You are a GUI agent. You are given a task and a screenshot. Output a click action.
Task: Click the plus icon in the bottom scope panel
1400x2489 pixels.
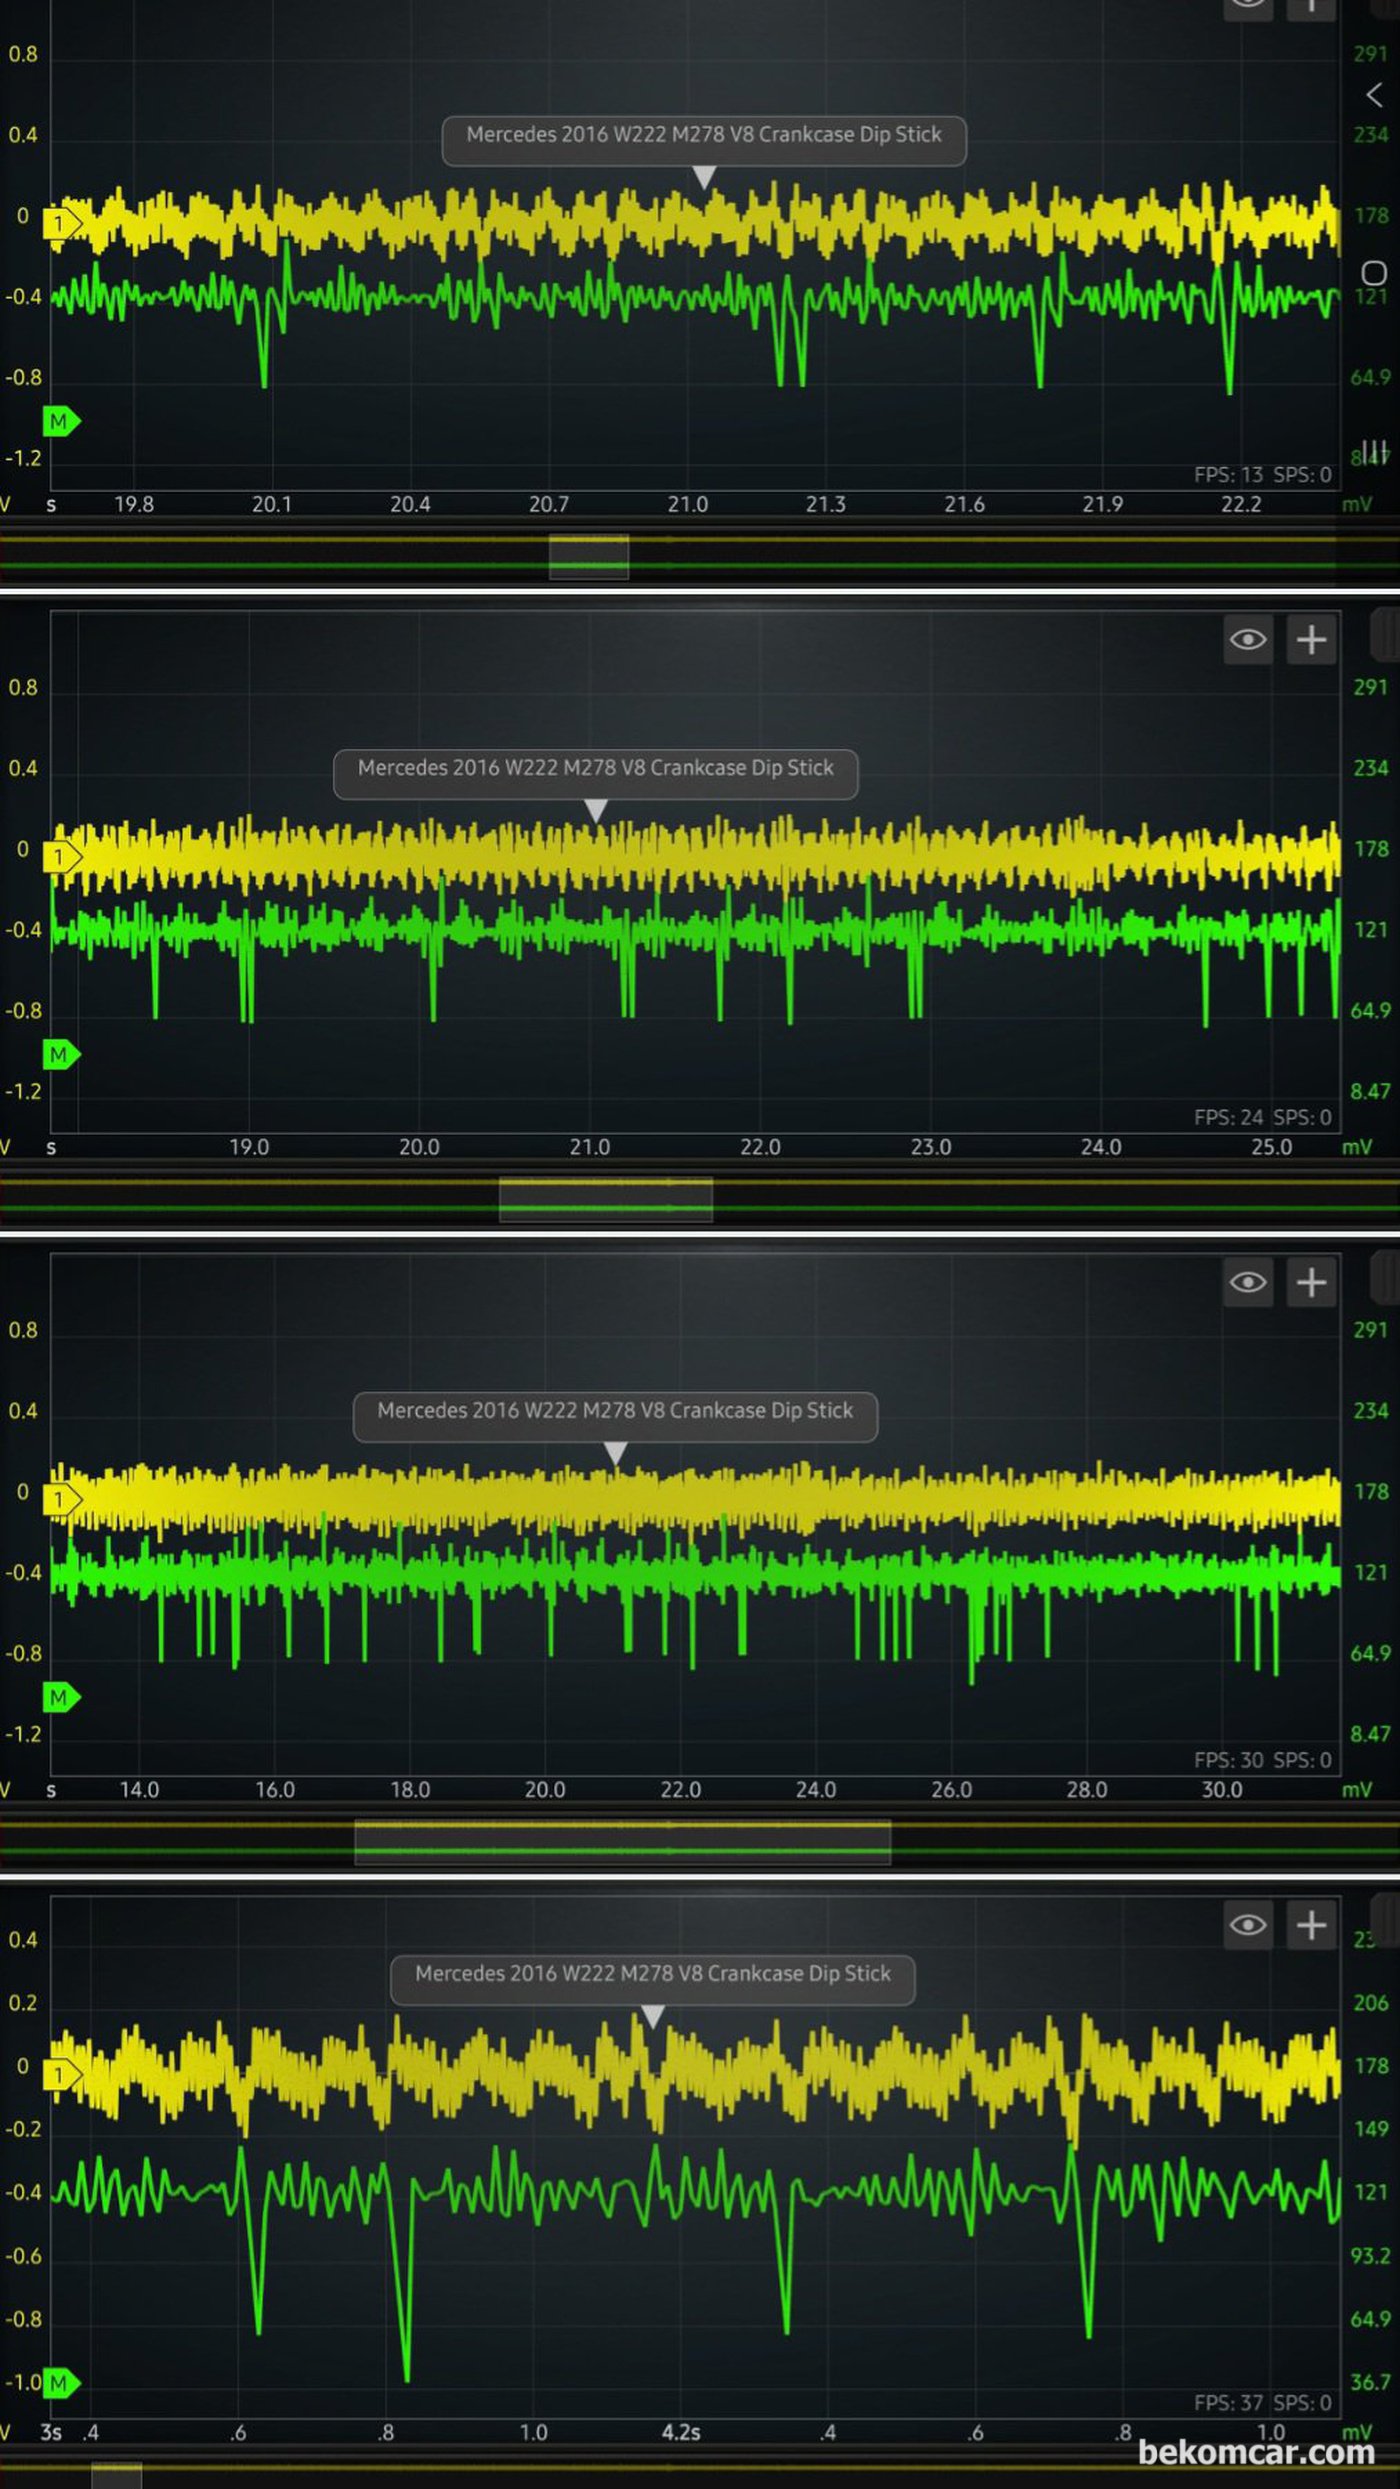point(1311,1925)
